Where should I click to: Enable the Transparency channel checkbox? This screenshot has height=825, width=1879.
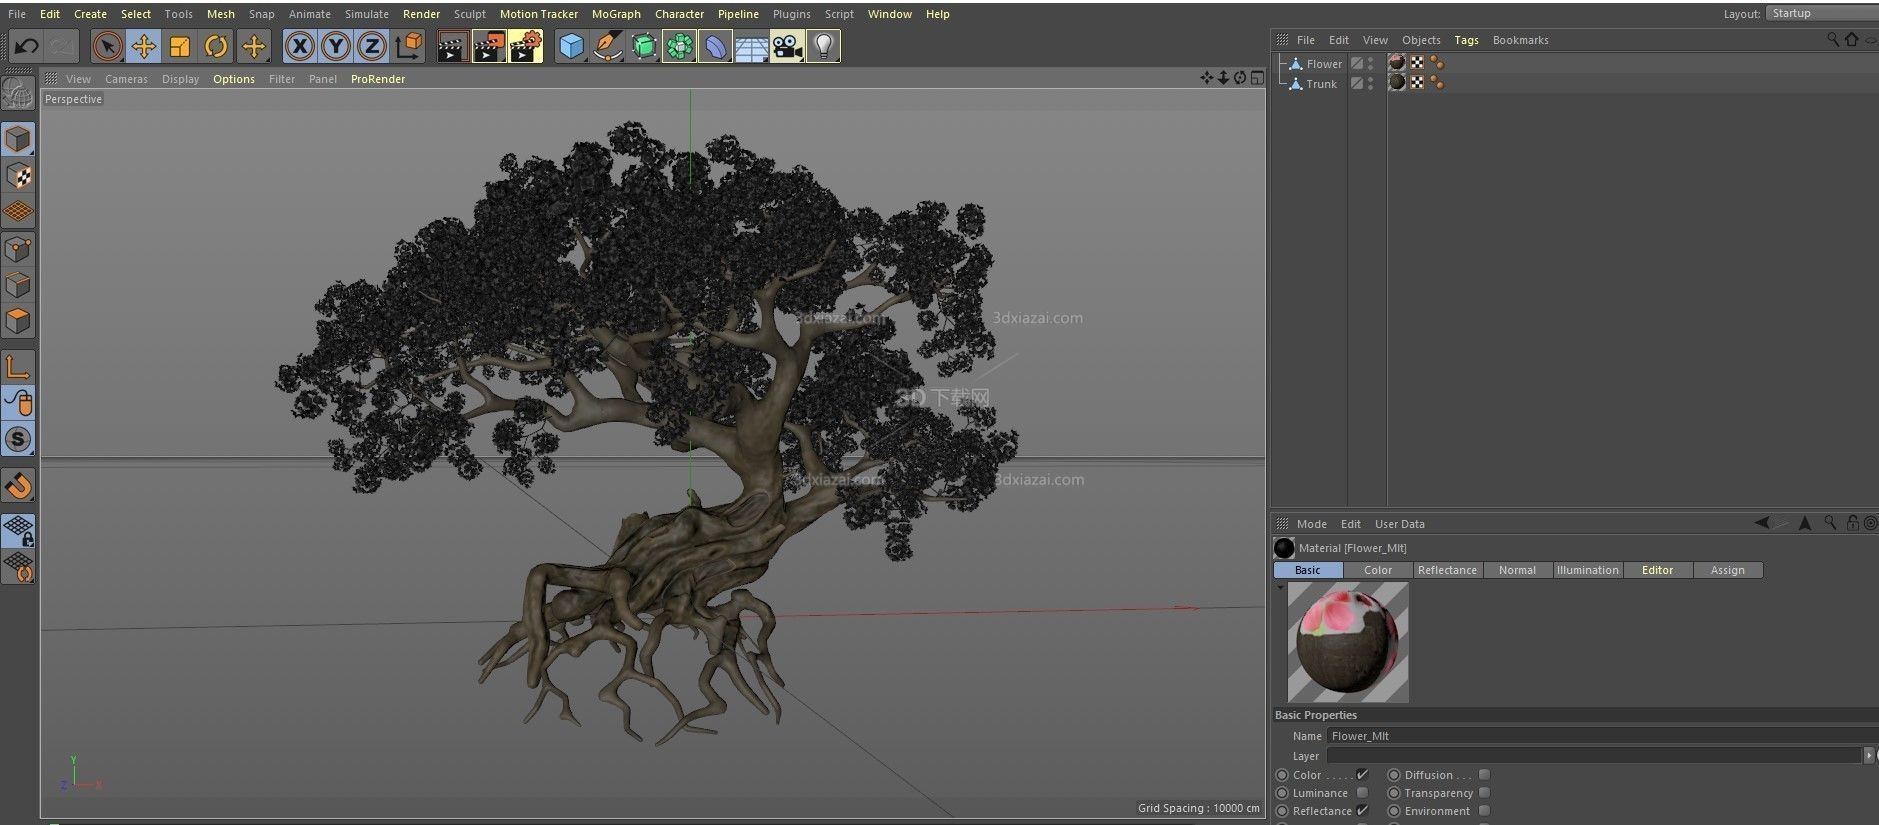tap(1484, 793)
